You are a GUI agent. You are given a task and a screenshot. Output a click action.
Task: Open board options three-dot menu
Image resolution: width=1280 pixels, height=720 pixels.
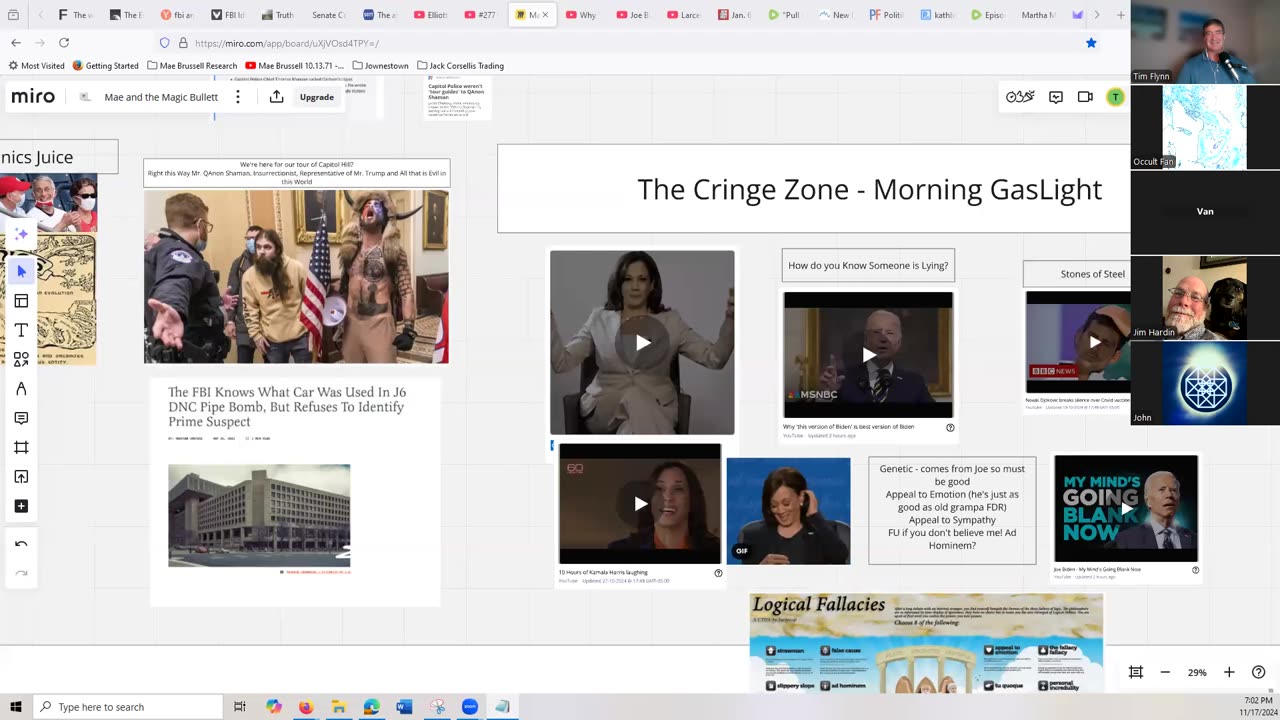[238, 97]
